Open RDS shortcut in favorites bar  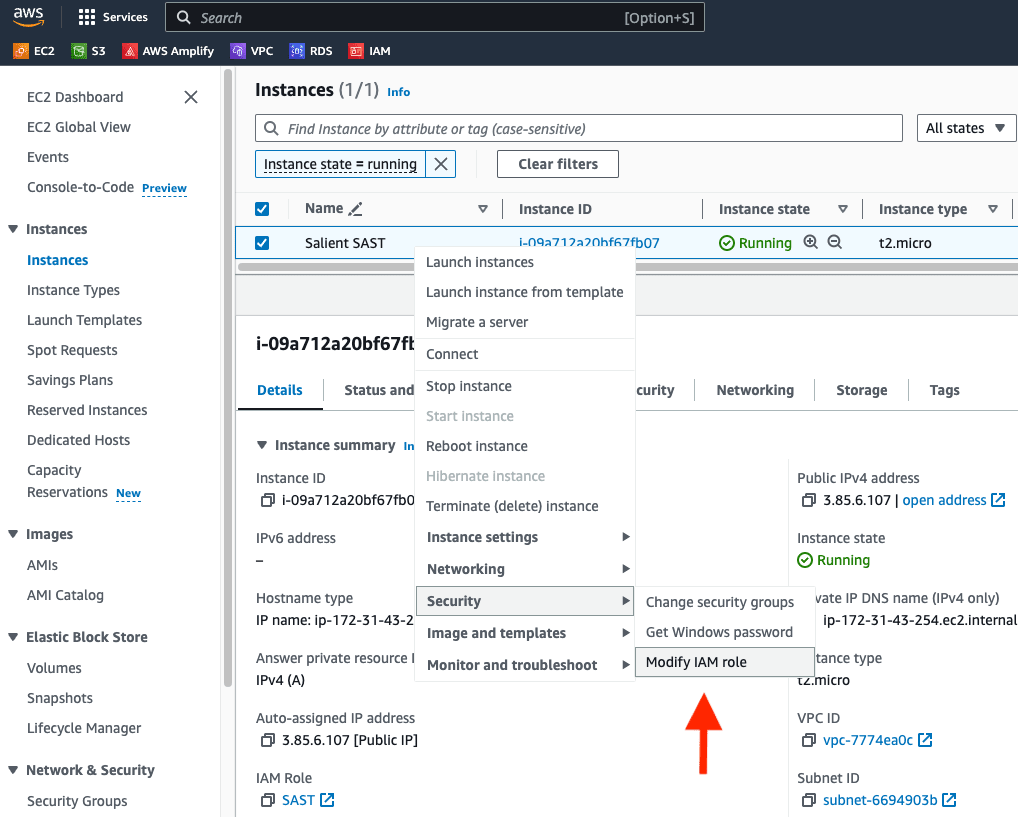(x=311, y=51)
